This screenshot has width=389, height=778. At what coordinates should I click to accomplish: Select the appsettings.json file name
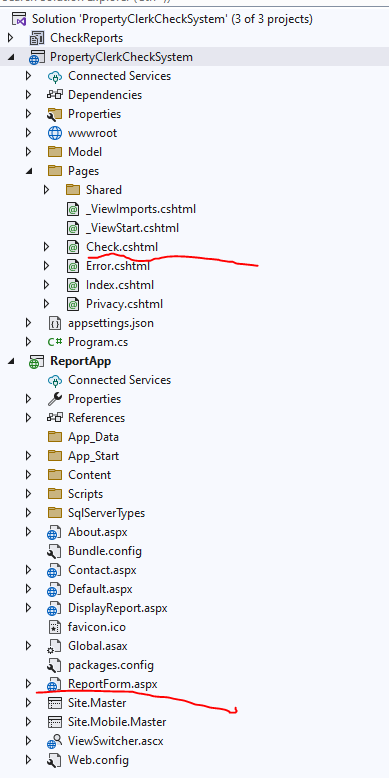[x=111, y=324]
